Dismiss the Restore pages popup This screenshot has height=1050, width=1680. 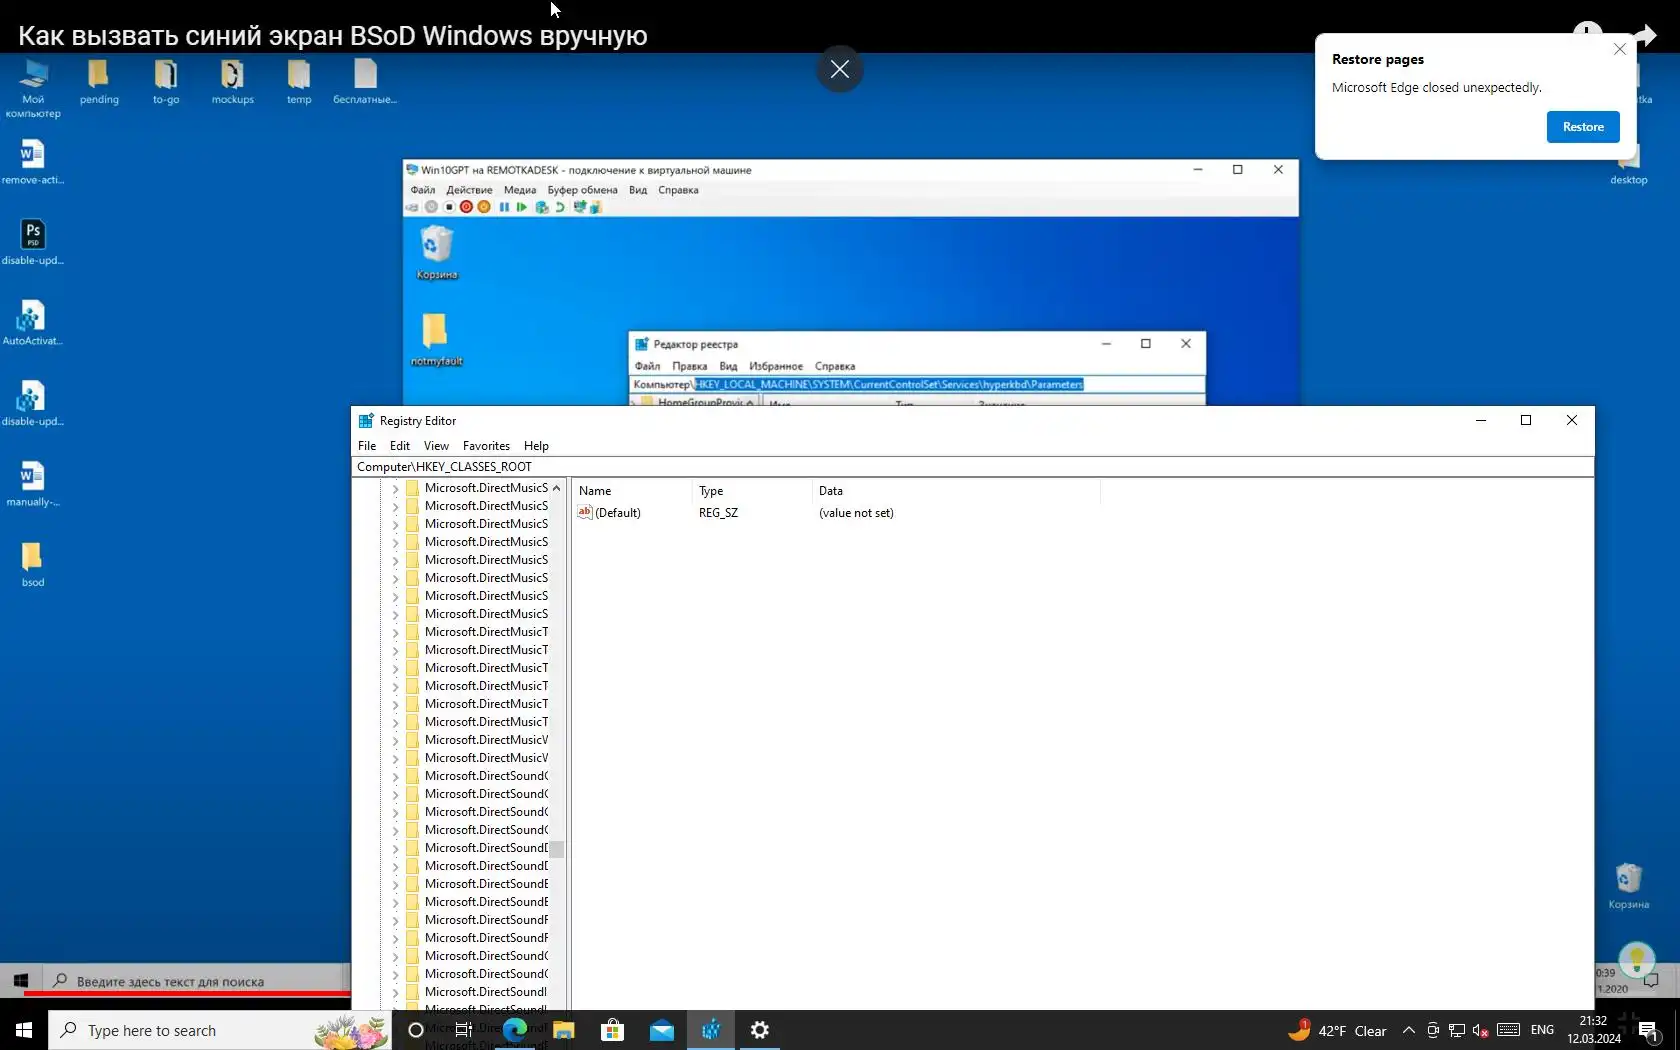click(x=1620, y=49)
